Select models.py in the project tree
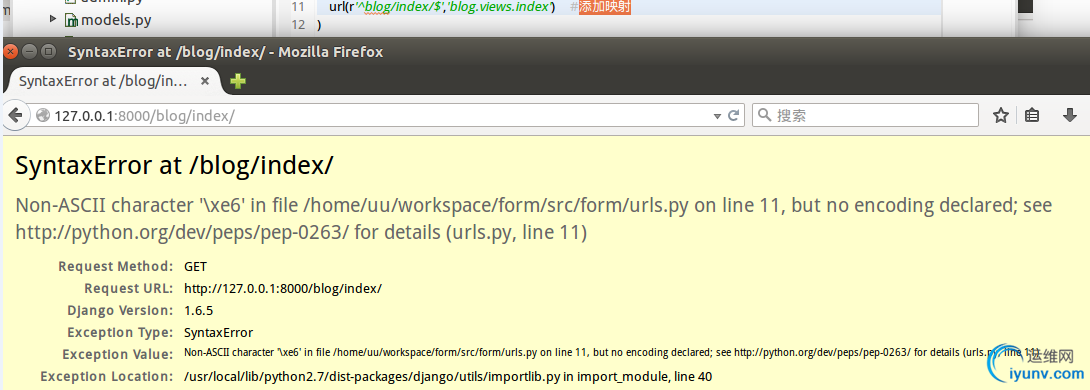Image resolution: width=1090 pixels, height=390 pixels. coord(116,19)
